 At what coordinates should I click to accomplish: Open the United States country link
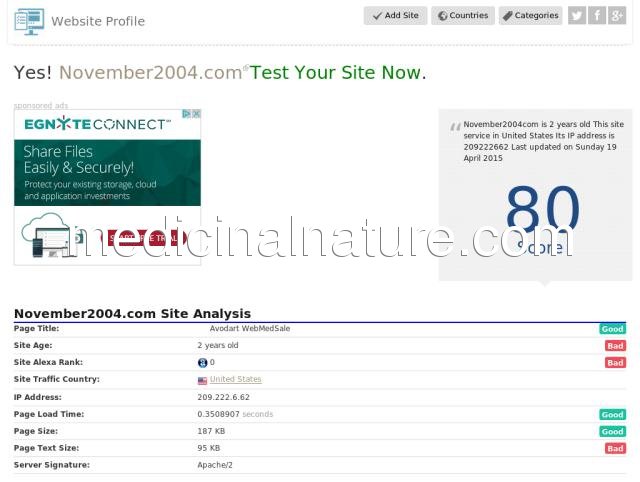coord(236,379)
